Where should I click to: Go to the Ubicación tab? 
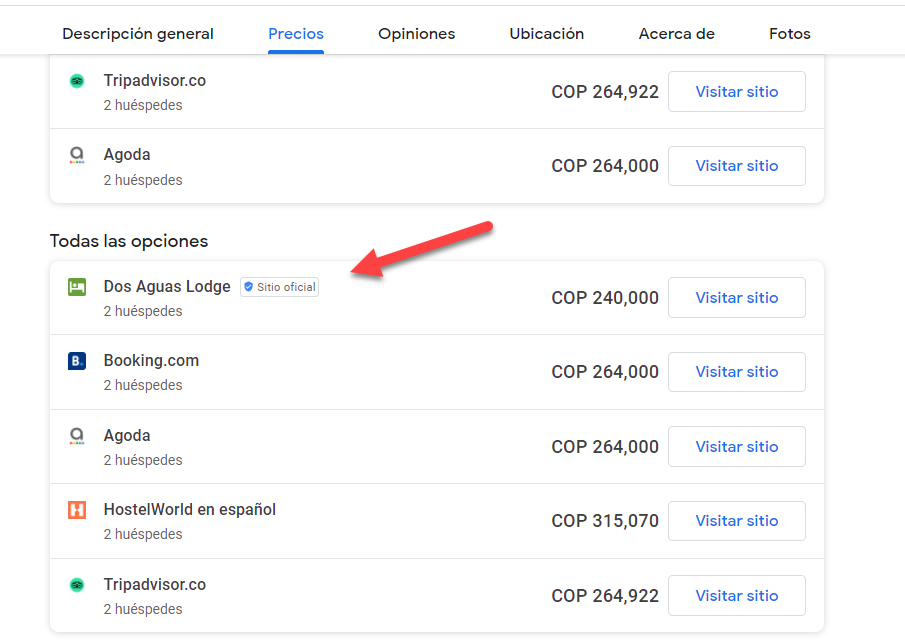547,33
